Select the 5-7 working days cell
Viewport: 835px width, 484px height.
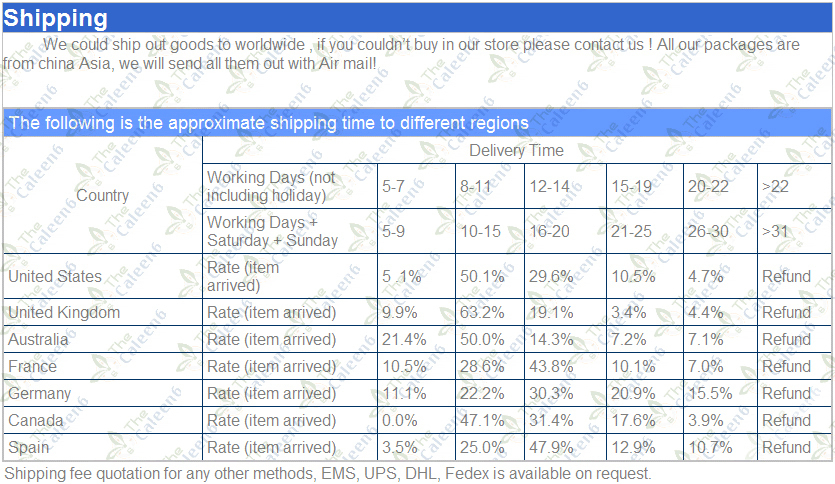point(416,186)
